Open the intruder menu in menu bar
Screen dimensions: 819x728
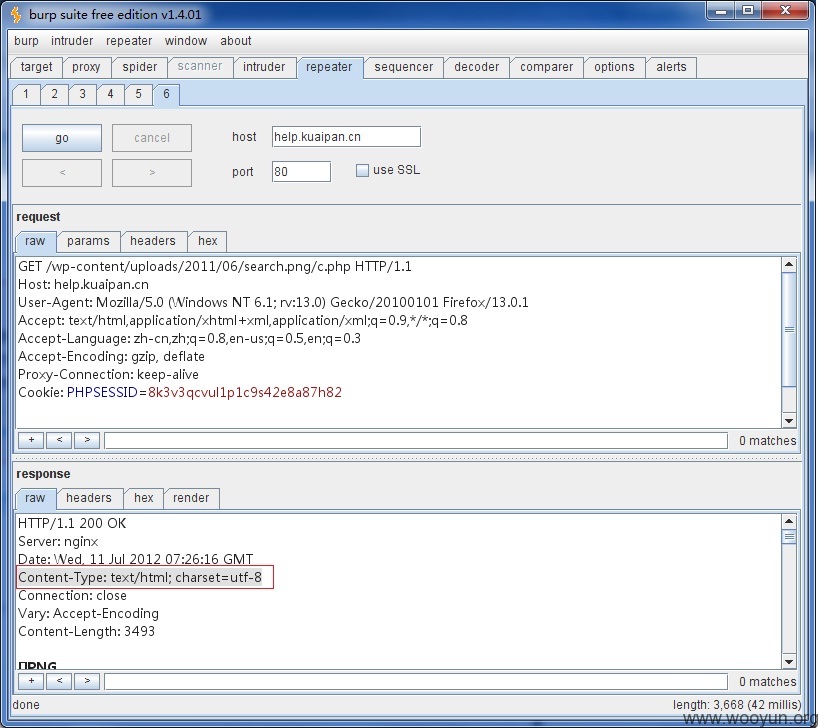(72, 41)
